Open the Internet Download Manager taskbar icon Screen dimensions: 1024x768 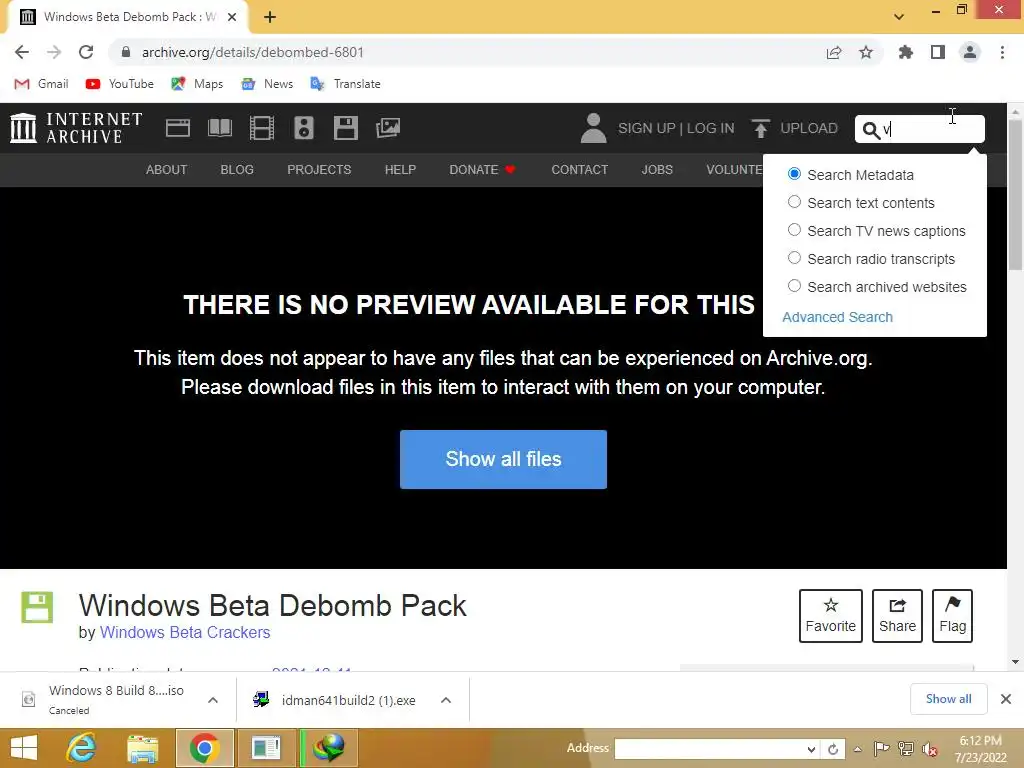click(x=329, y=748)
